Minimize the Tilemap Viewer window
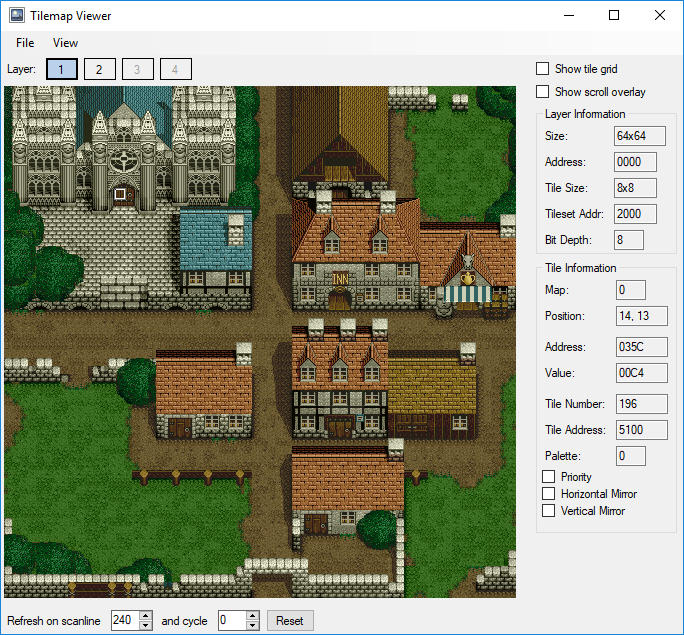Screen dimensions: 684x635 tap(569, 15)
